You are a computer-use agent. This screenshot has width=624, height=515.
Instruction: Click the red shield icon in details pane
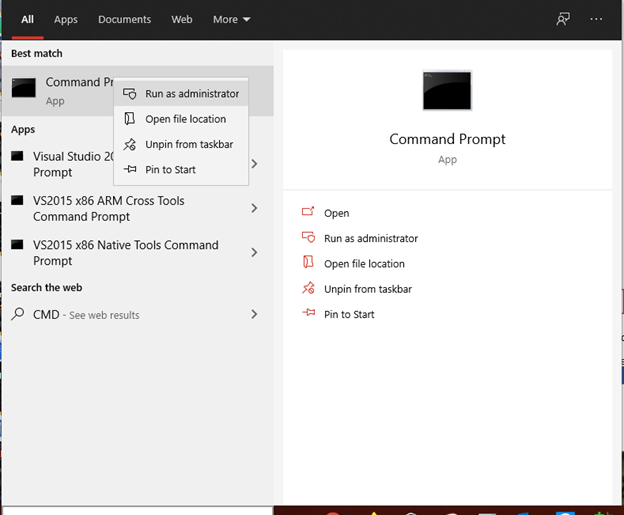tap(308, 237)
